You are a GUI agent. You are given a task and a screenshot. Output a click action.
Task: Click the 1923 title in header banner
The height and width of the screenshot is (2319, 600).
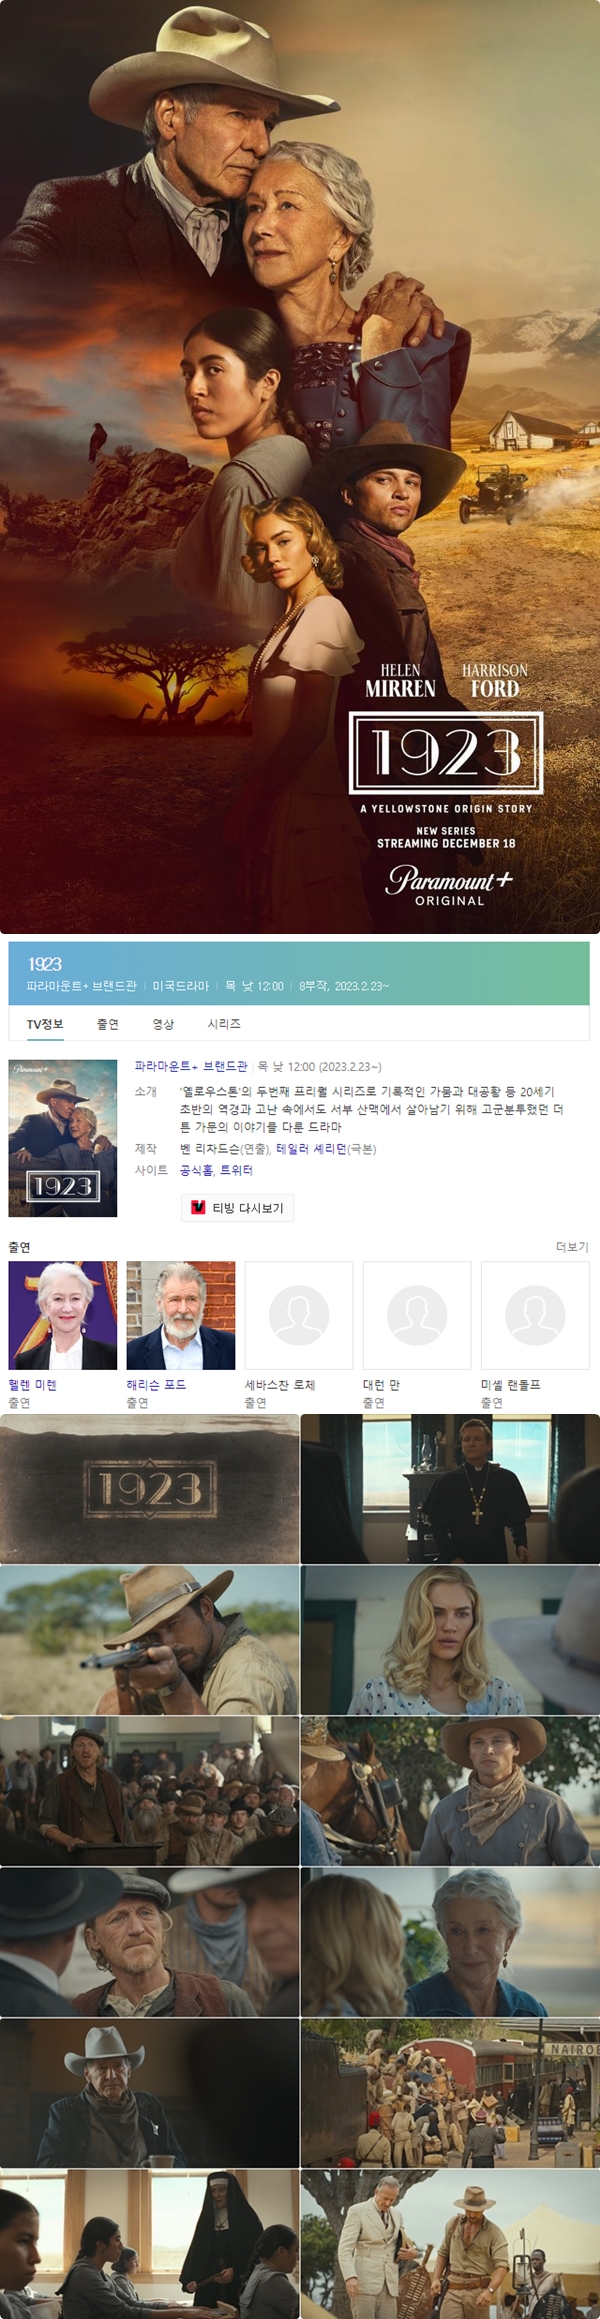(45, 964)
